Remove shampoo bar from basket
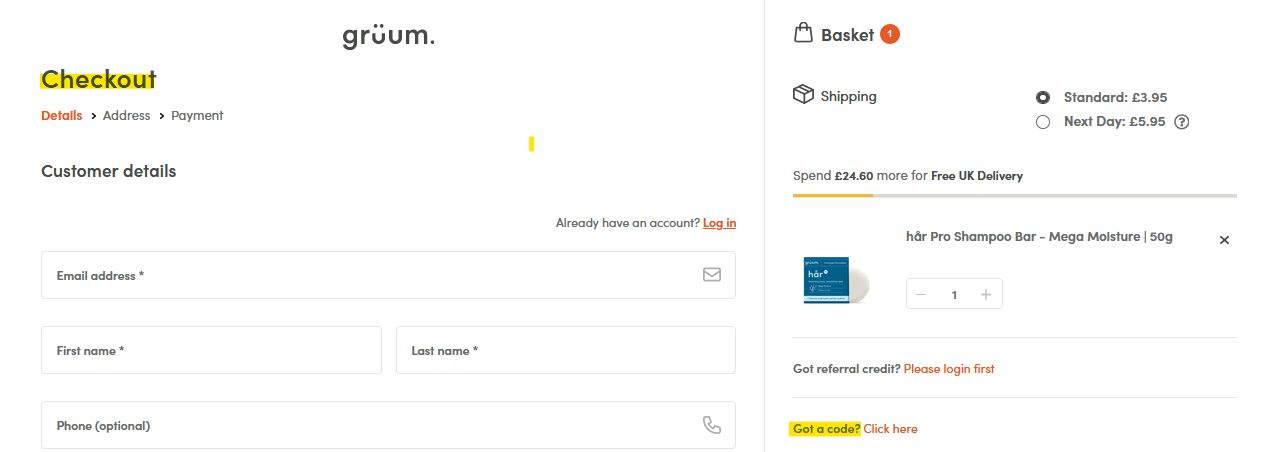The image size is (1278, 452). click(x=1224, y=240)
